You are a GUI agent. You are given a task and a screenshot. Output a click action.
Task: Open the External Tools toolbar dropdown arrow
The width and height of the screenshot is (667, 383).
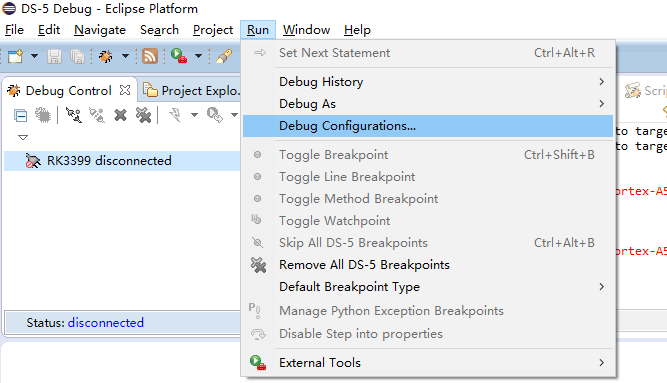click(198, 56)
